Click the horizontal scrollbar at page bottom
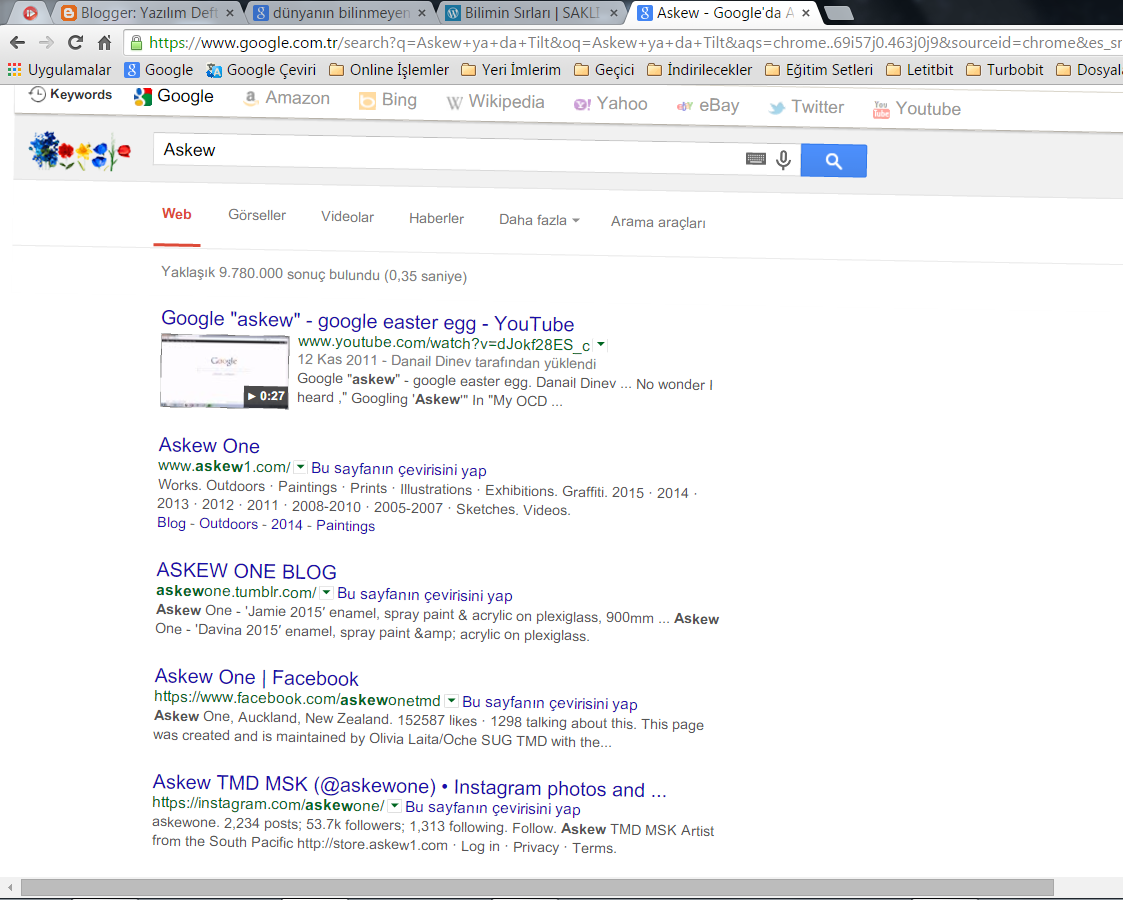The width and height of the screenshot is (1123, 900). pos(537,888)
